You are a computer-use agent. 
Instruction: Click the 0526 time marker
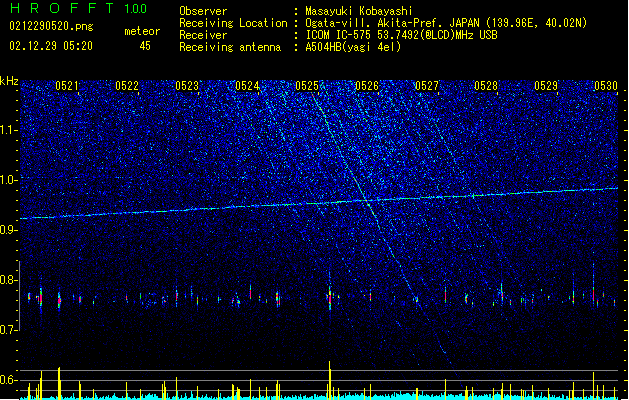tap(367, 86)
